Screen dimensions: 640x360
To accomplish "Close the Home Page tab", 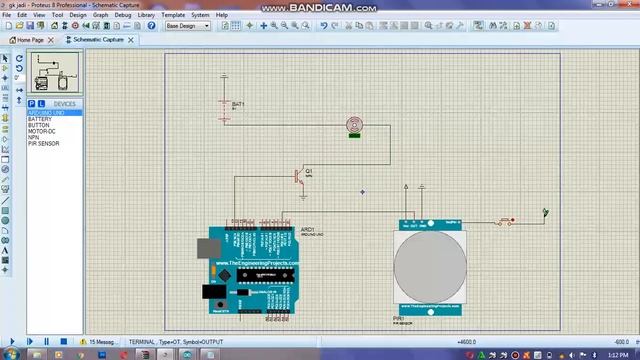I will (51, 40).
